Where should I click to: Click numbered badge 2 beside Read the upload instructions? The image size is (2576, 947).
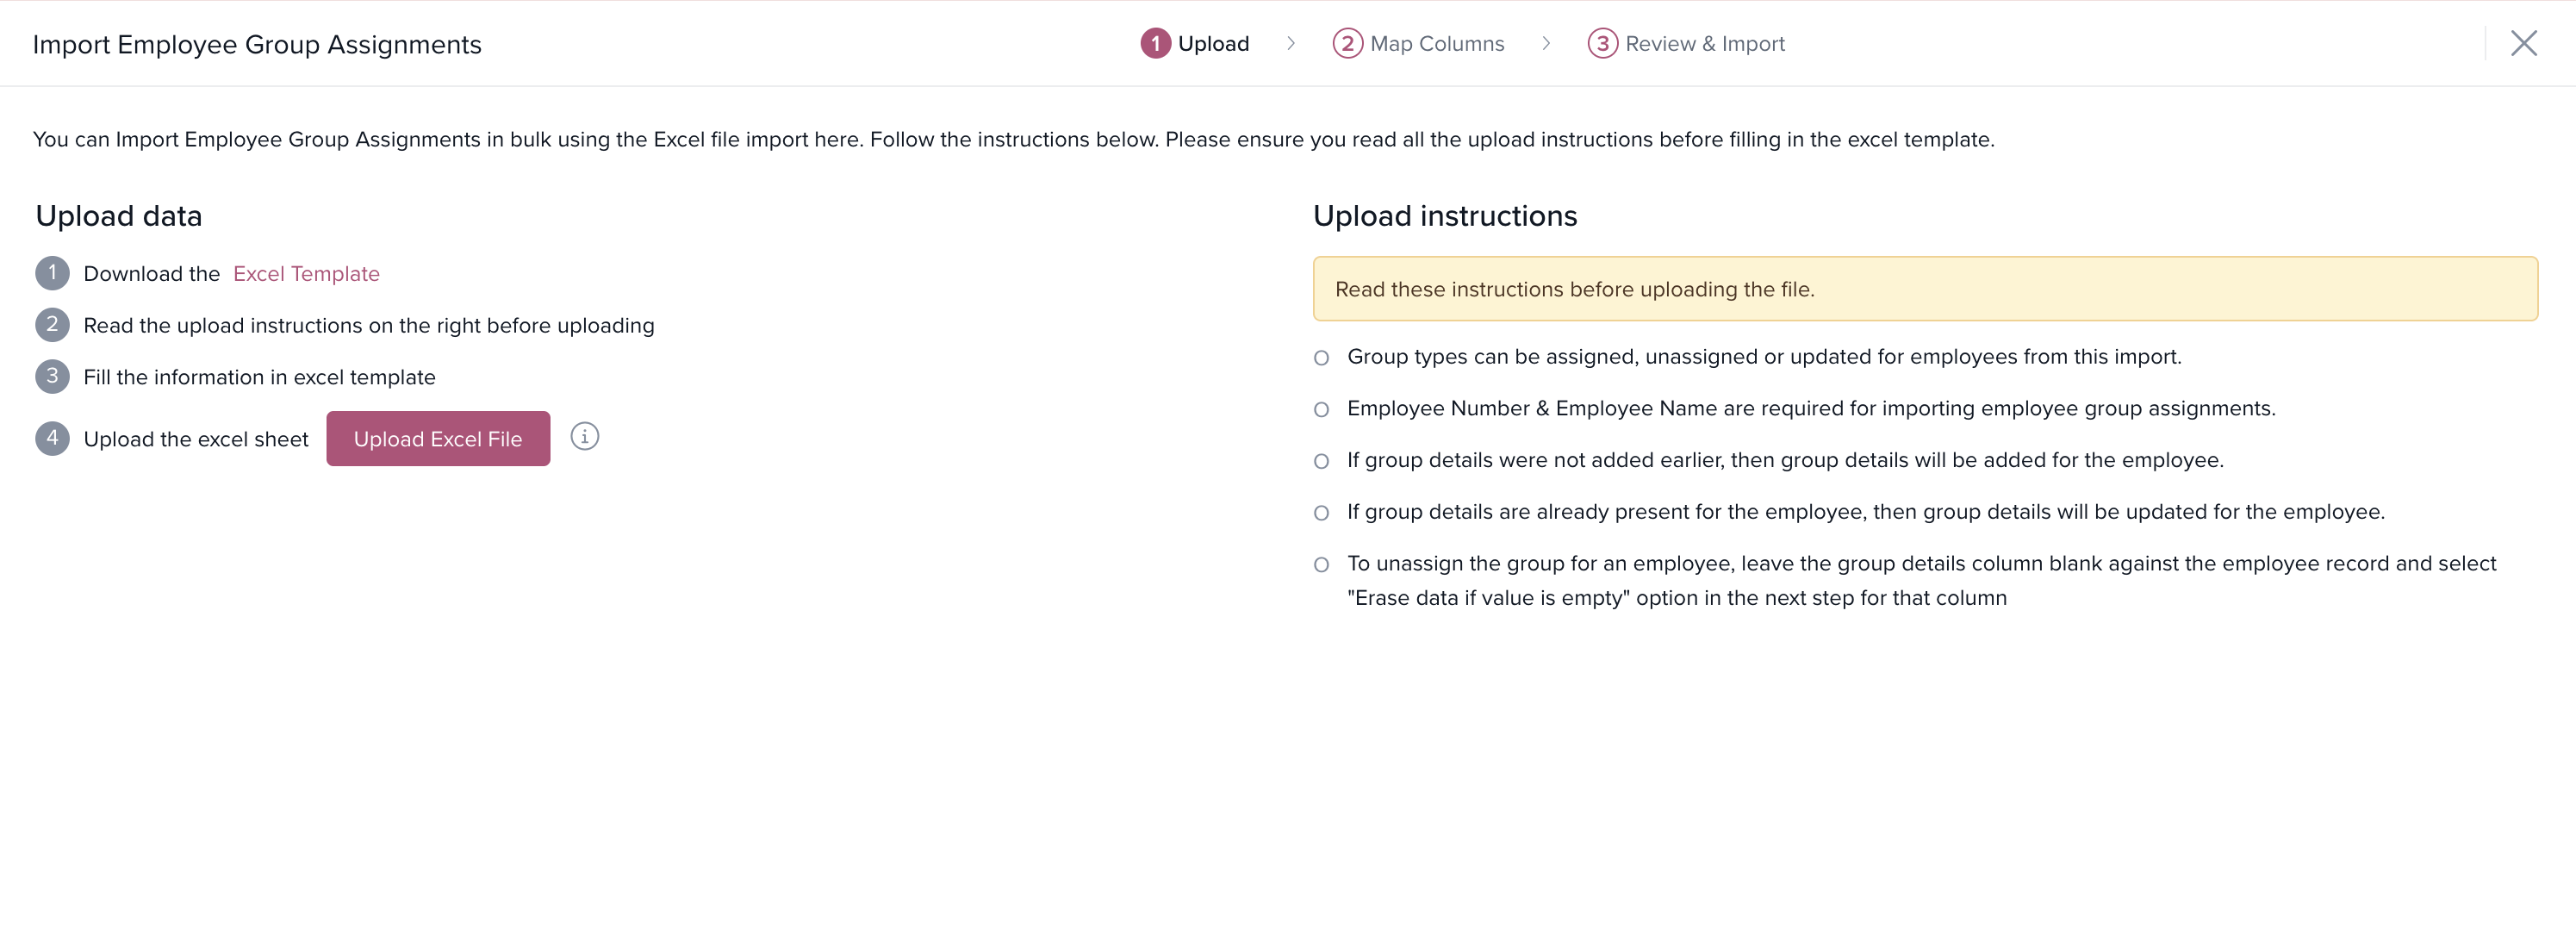[x=52, y=325]
